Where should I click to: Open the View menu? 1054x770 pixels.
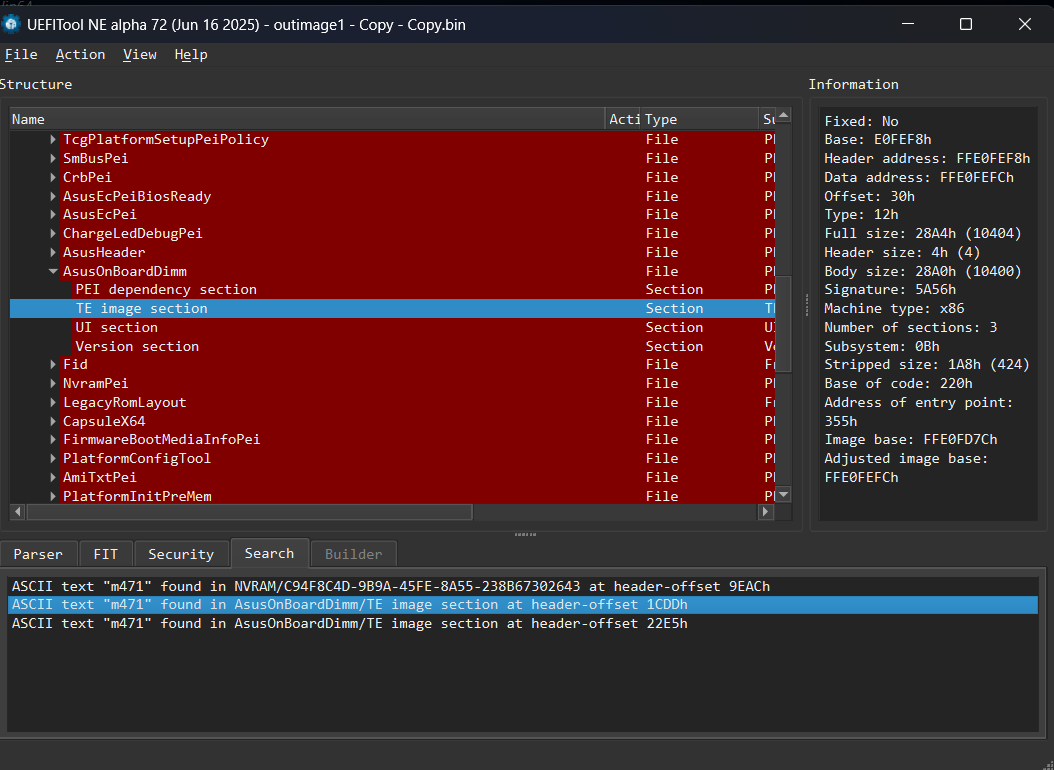139,54
